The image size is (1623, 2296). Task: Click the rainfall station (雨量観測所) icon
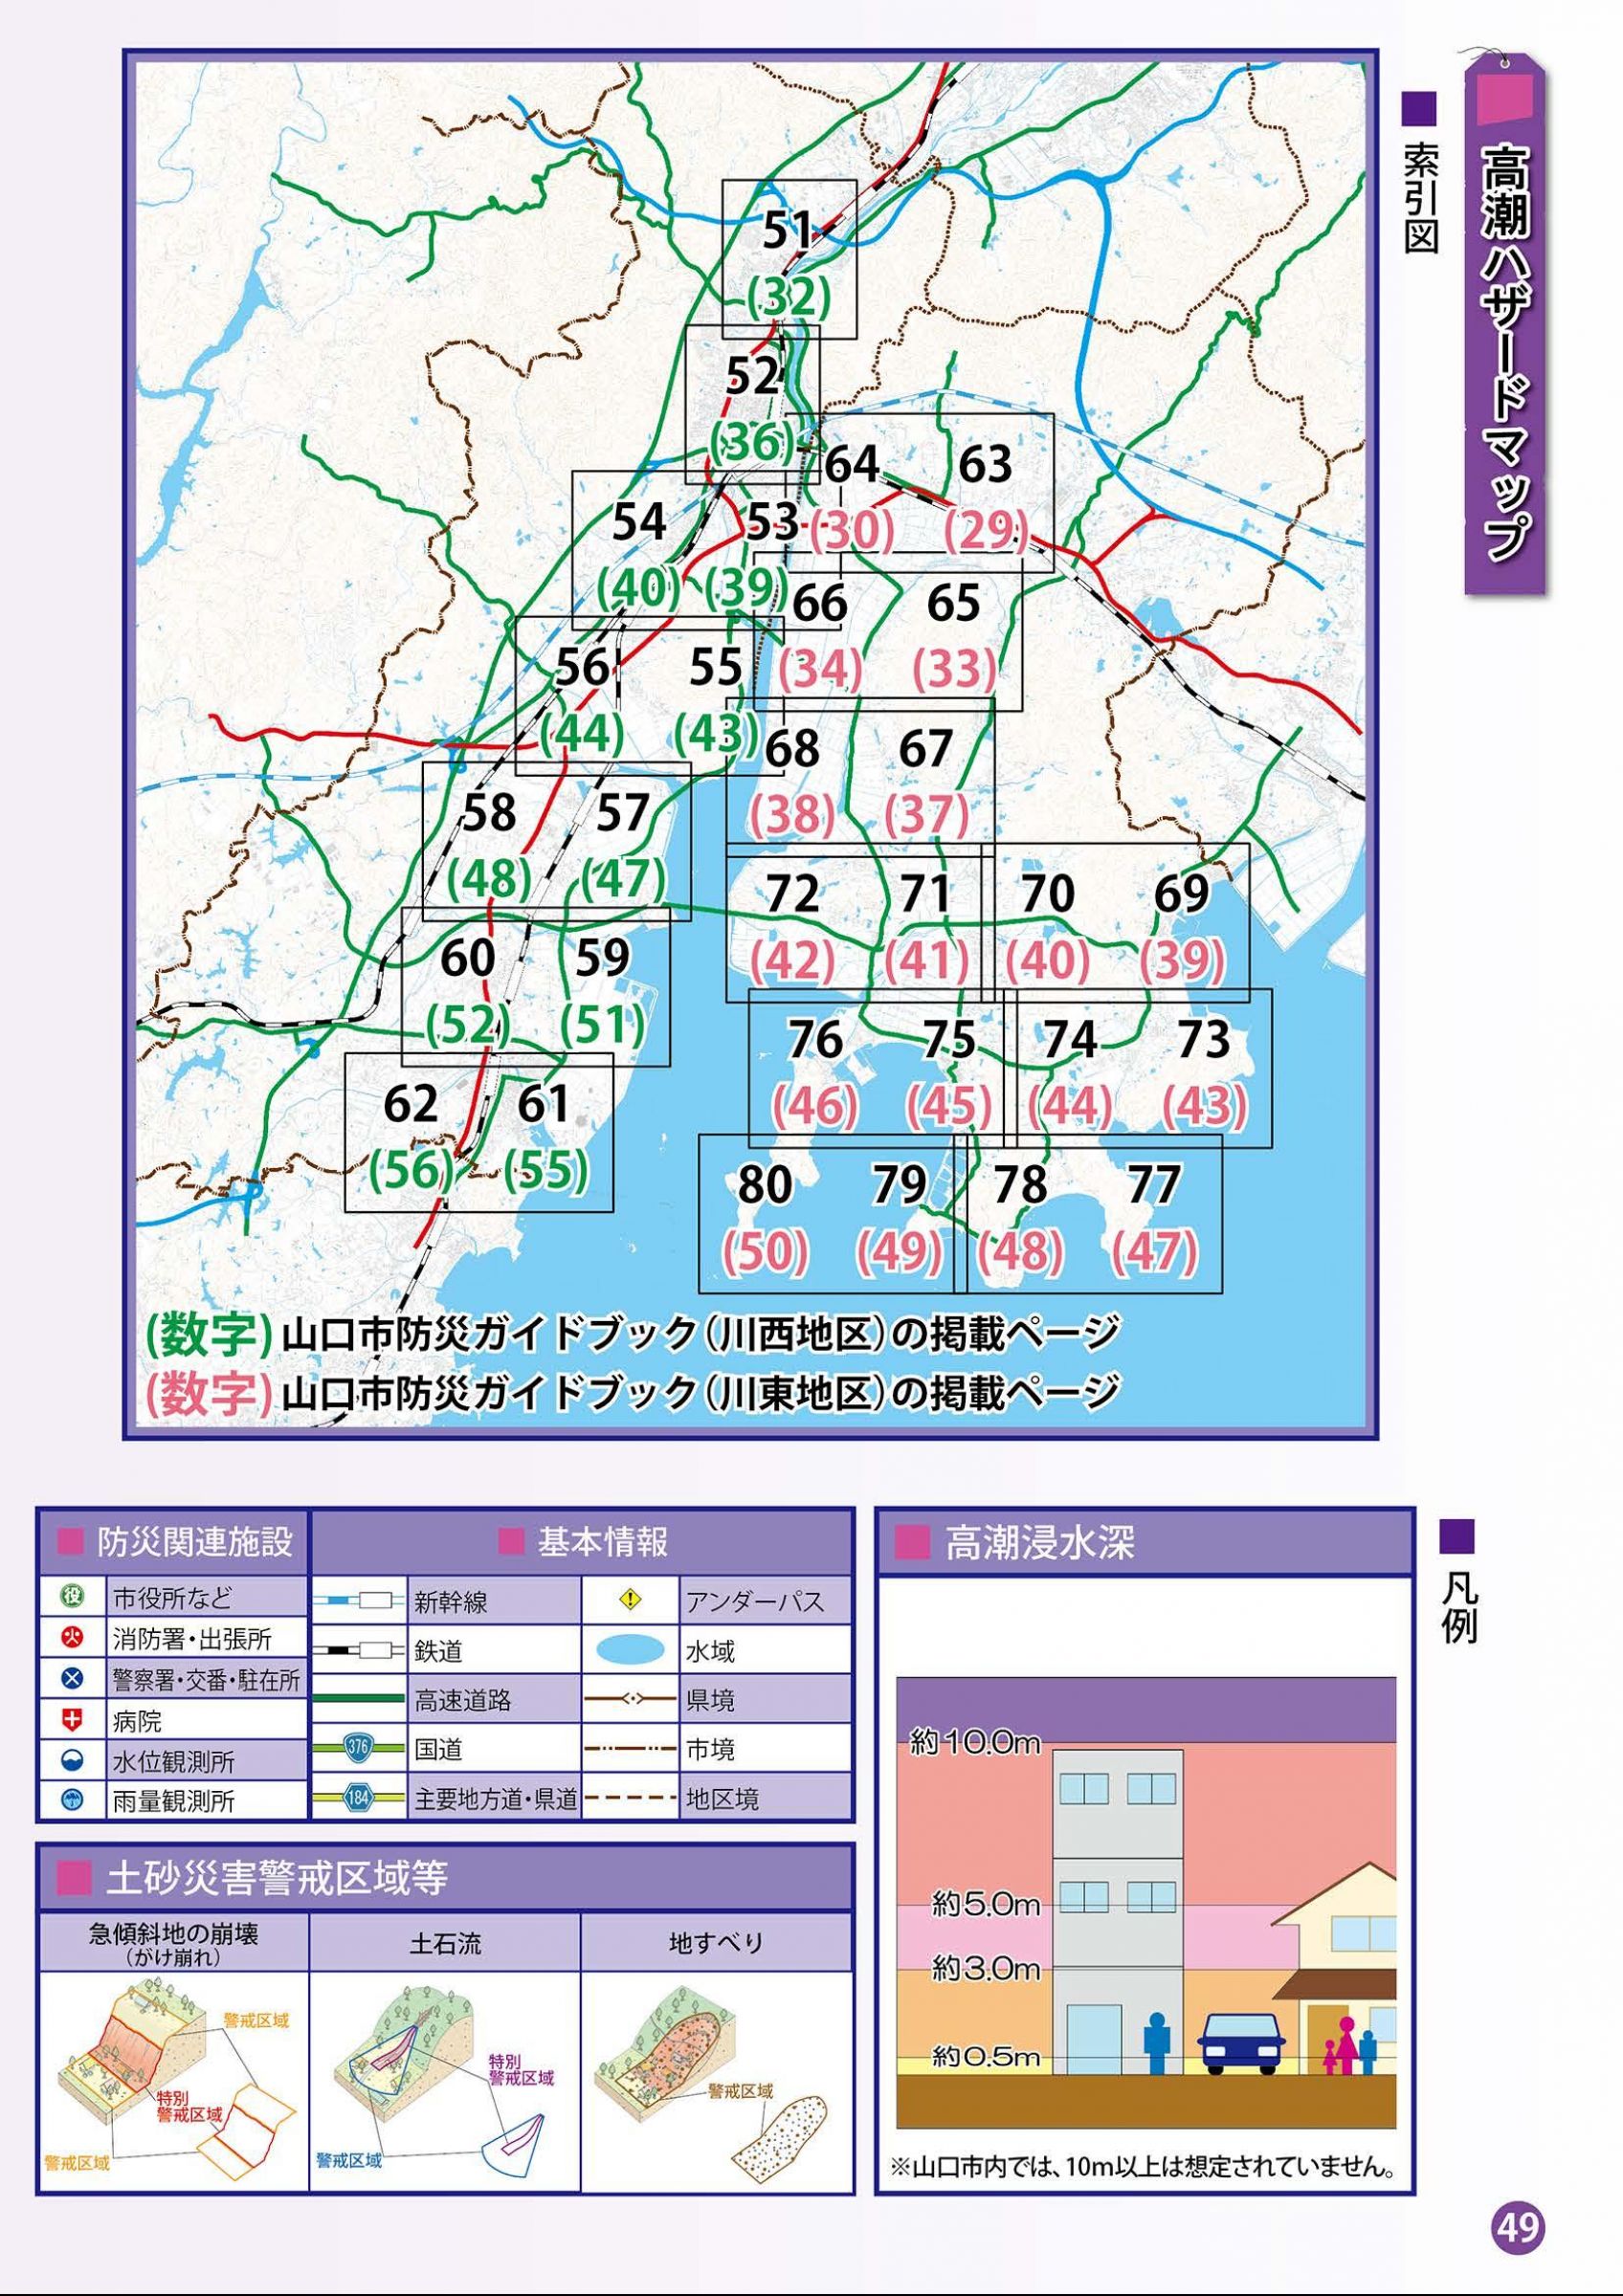pos(73,1801)
